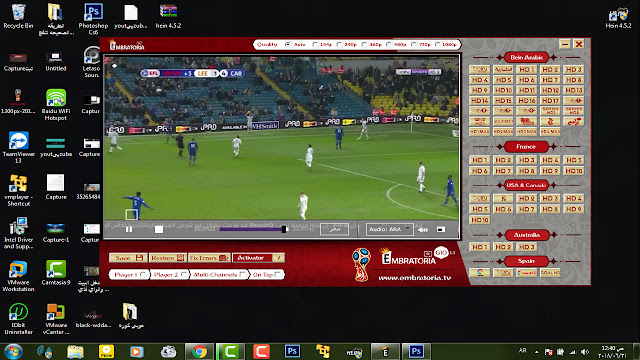Check the Multi-Channels checkbox
The image size is (640, 360).
242,275
